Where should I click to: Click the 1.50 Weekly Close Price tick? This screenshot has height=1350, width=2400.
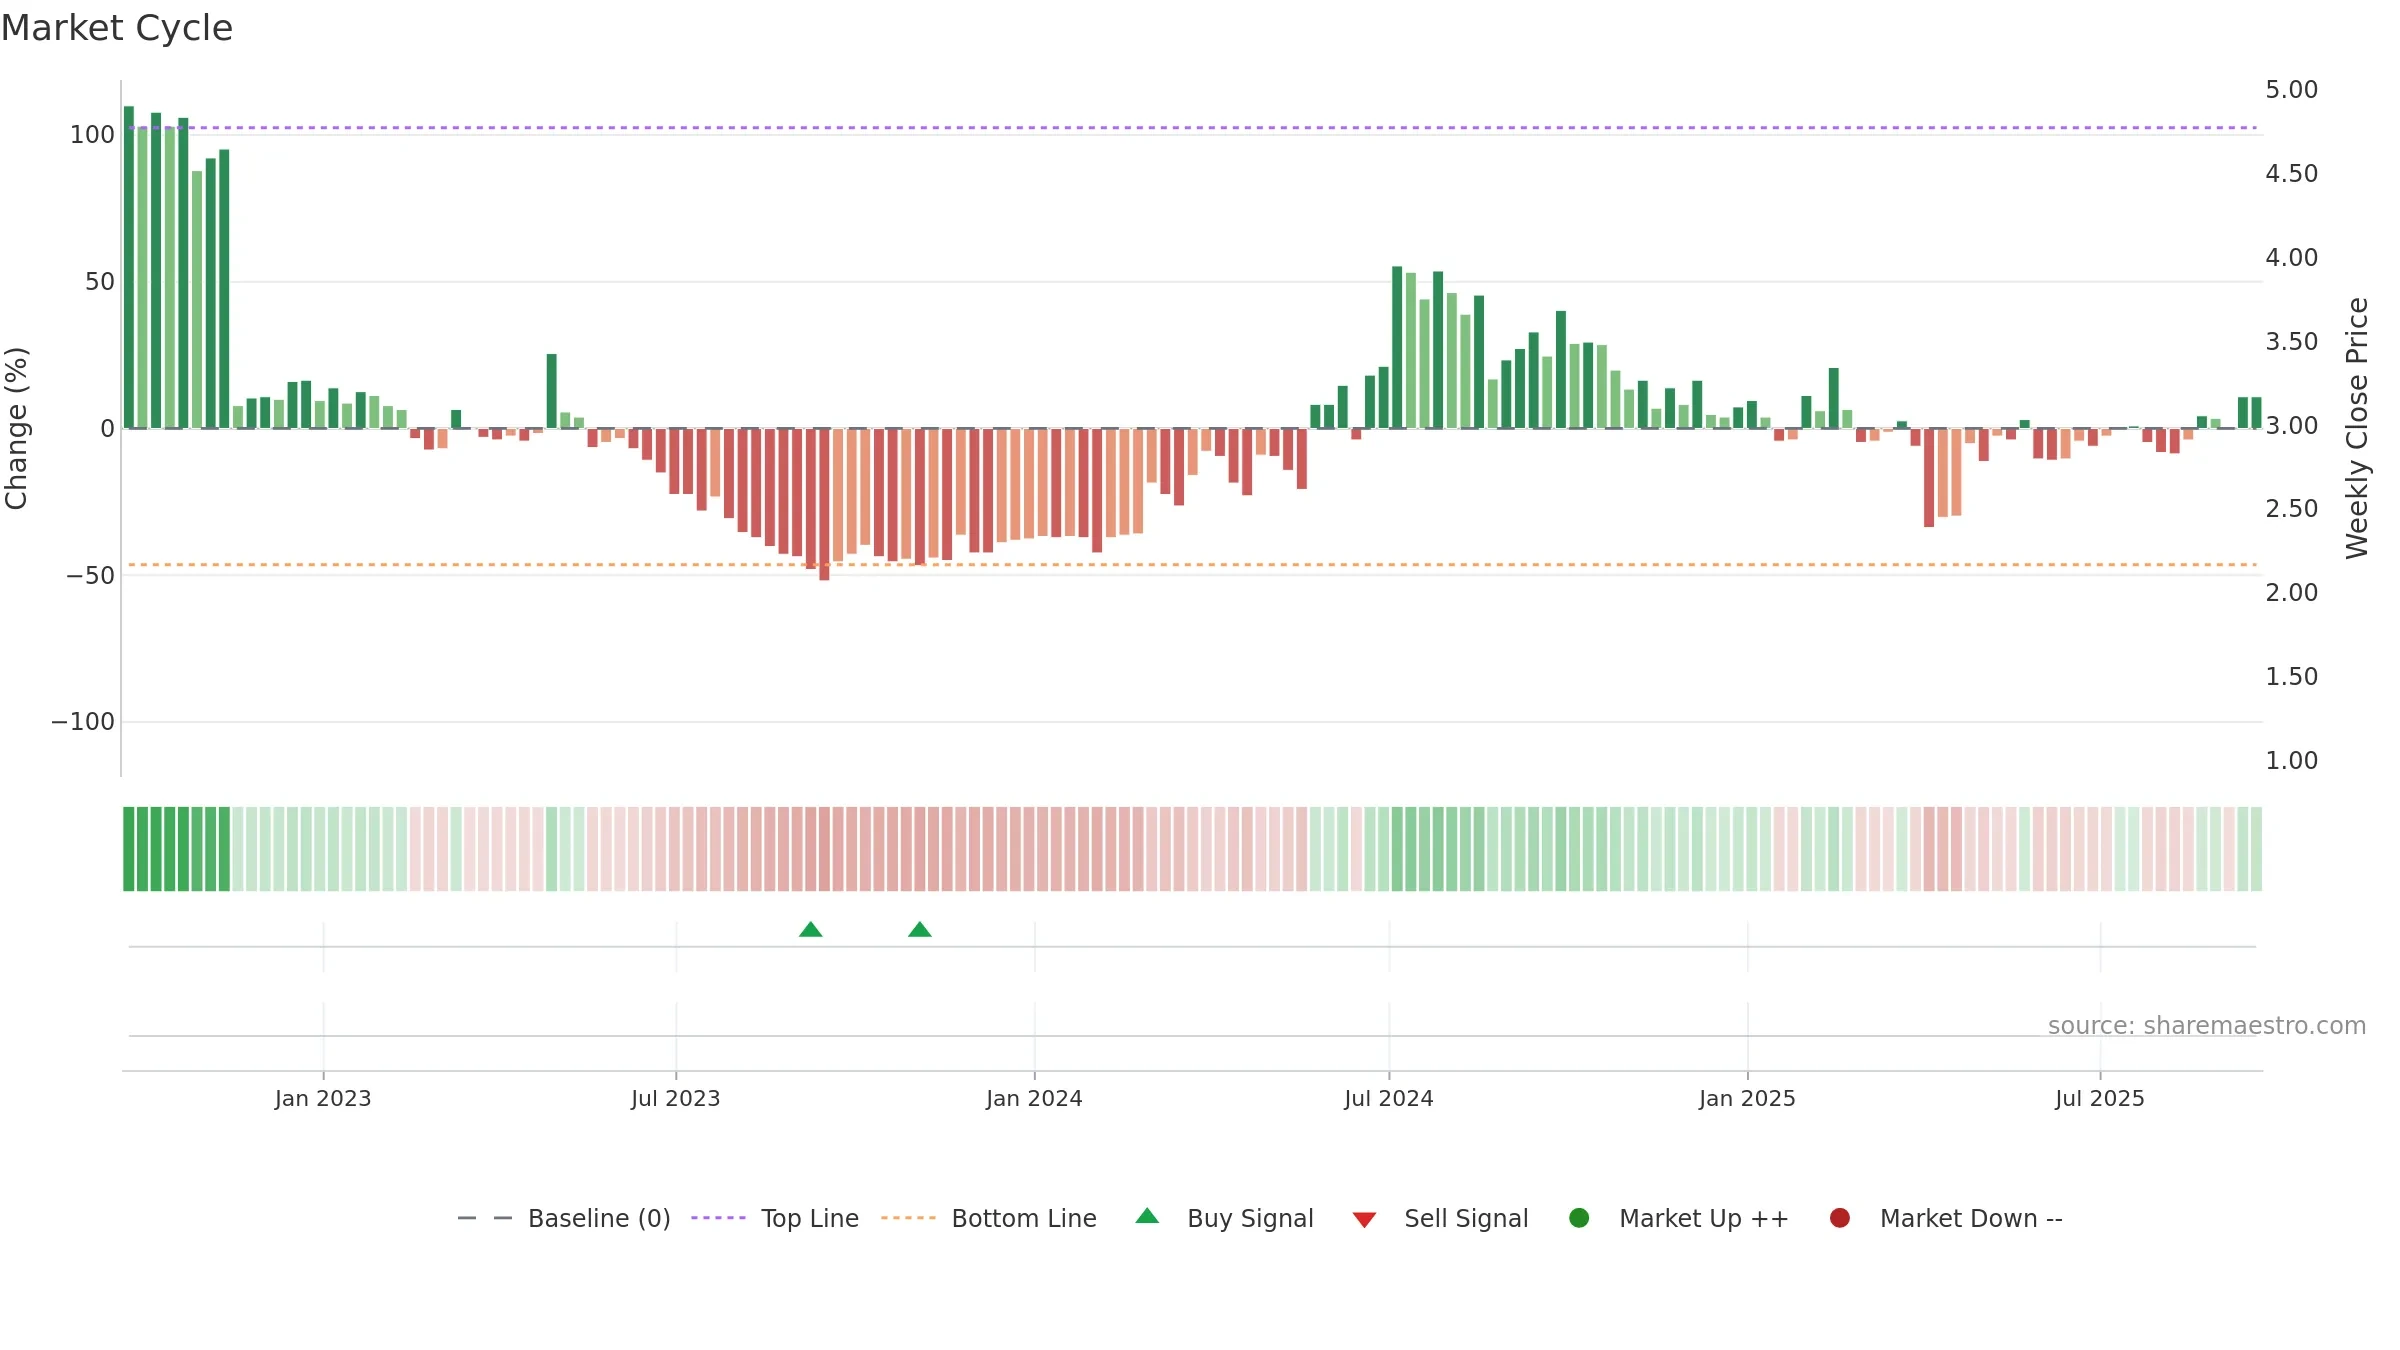2292,677
